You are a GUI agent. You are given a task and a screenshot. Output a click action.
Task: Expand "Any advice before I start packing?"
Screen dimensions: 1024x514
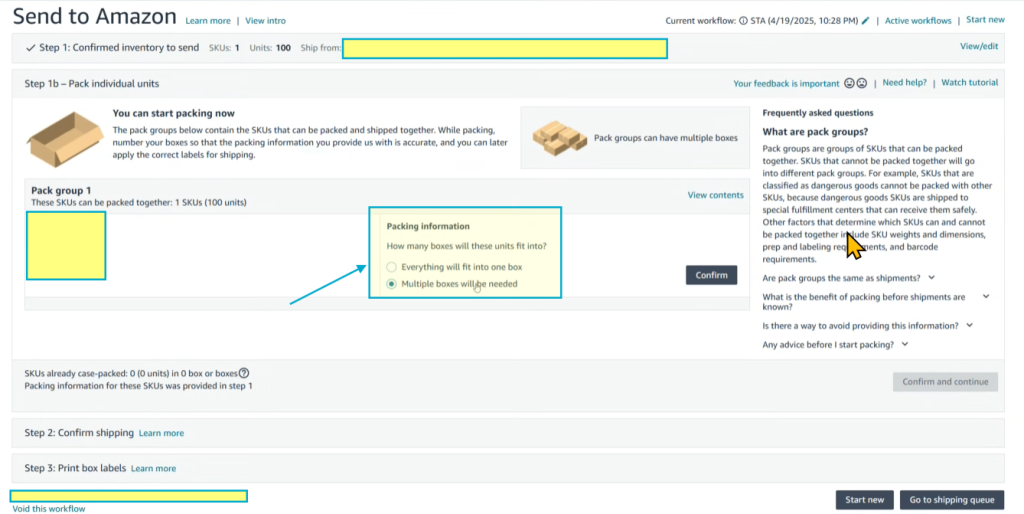905,345
